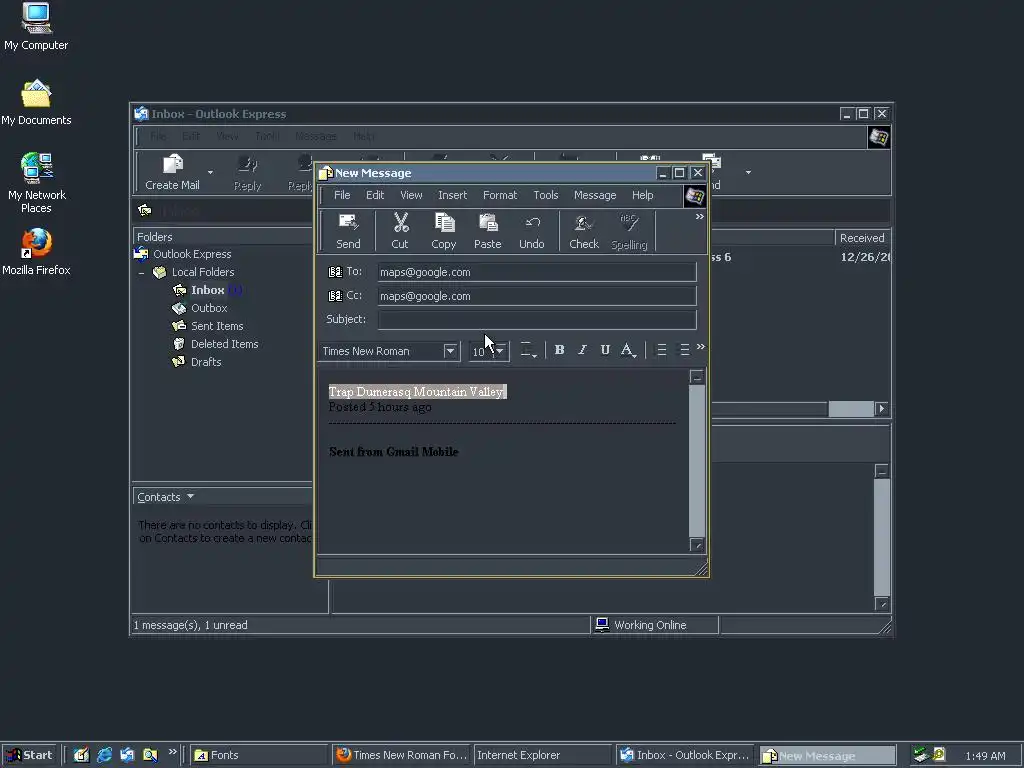
Task: Open paragraph style dropdown
Action: tap(528, 350)
